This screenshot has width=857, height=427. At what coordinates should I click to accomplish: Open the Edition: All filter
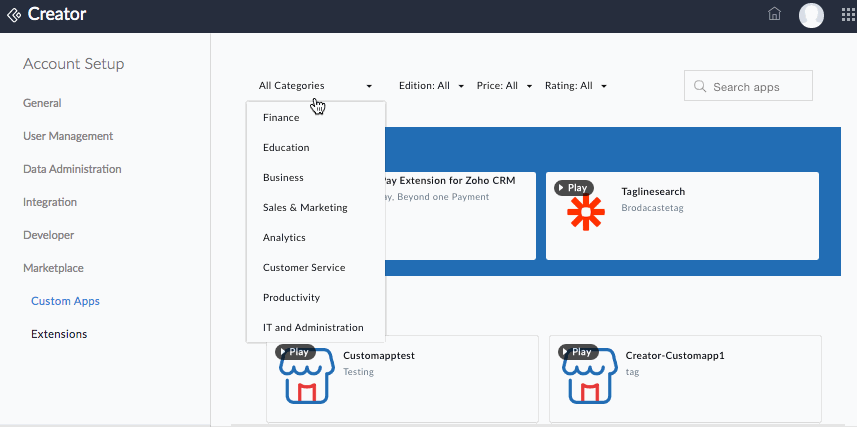(x=431, y=86)
